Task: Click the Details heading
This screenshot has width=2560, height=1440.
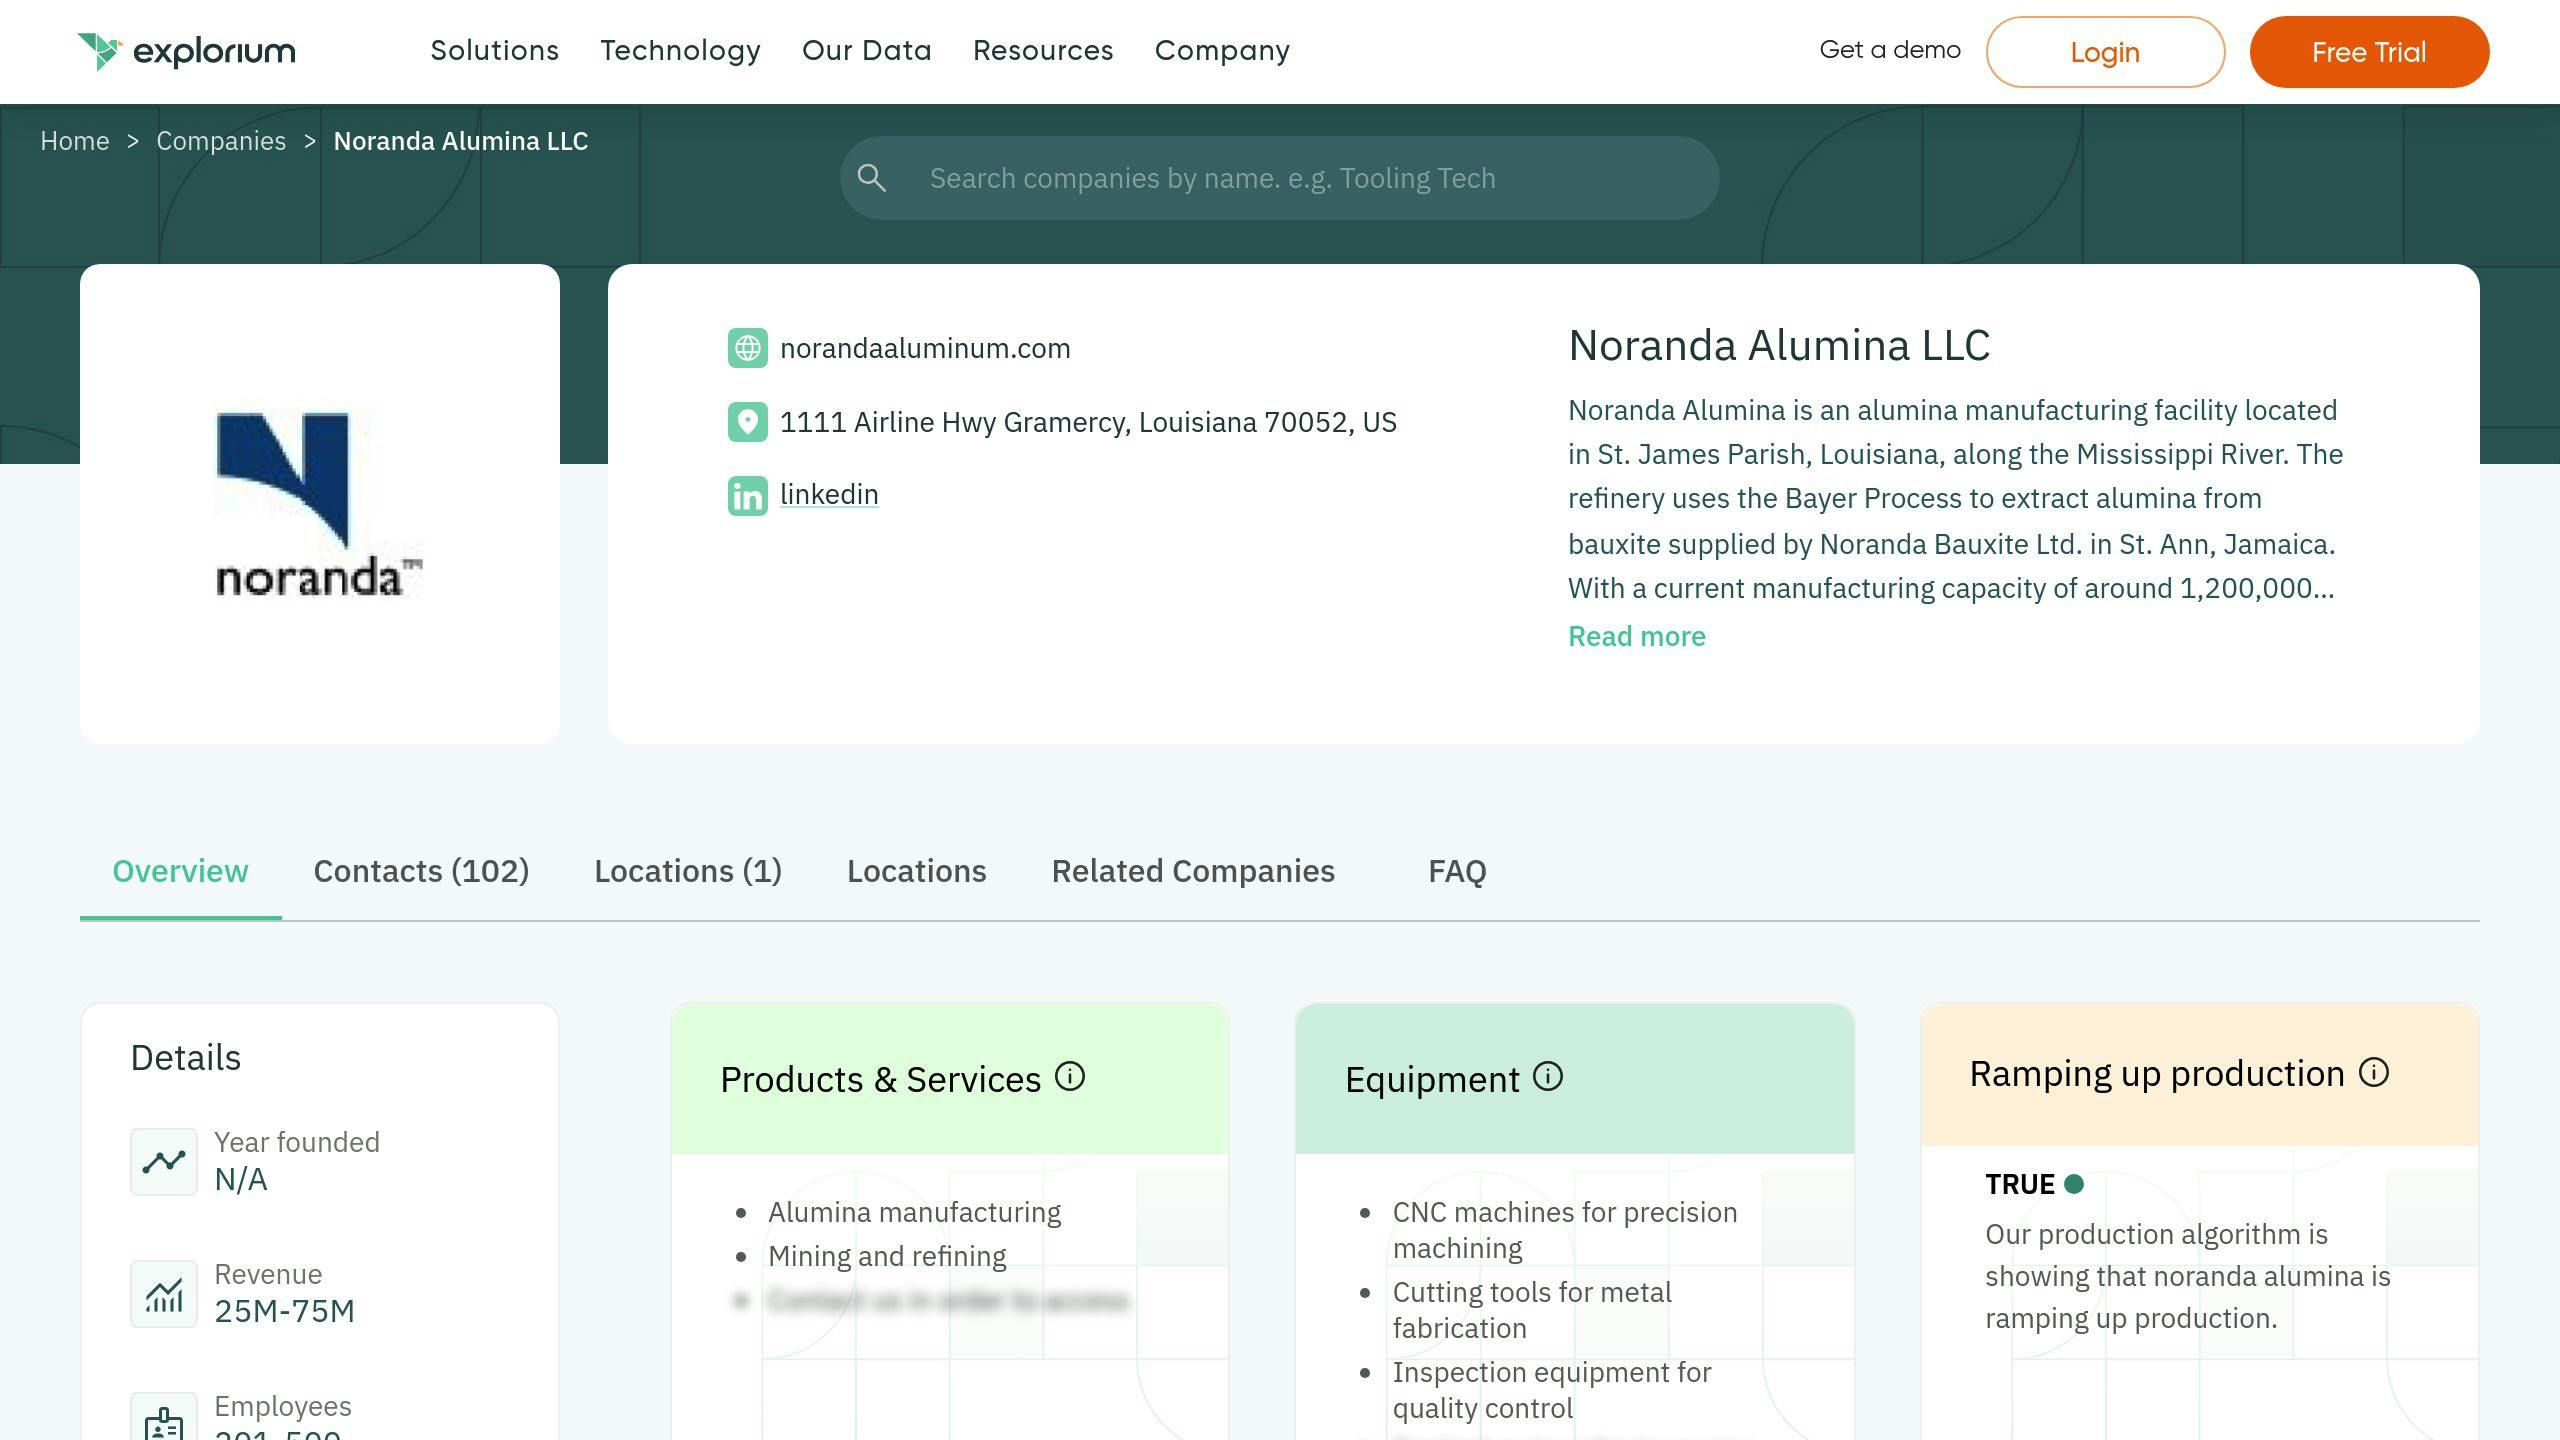Action: click(x=186, y=1057)
